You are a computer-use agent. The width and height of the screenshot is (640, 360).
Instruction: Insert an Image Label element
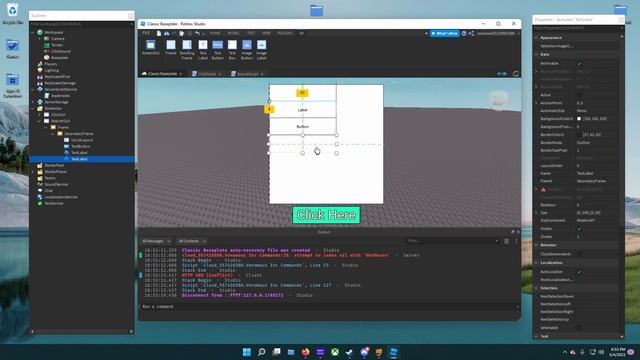(262, 49)
